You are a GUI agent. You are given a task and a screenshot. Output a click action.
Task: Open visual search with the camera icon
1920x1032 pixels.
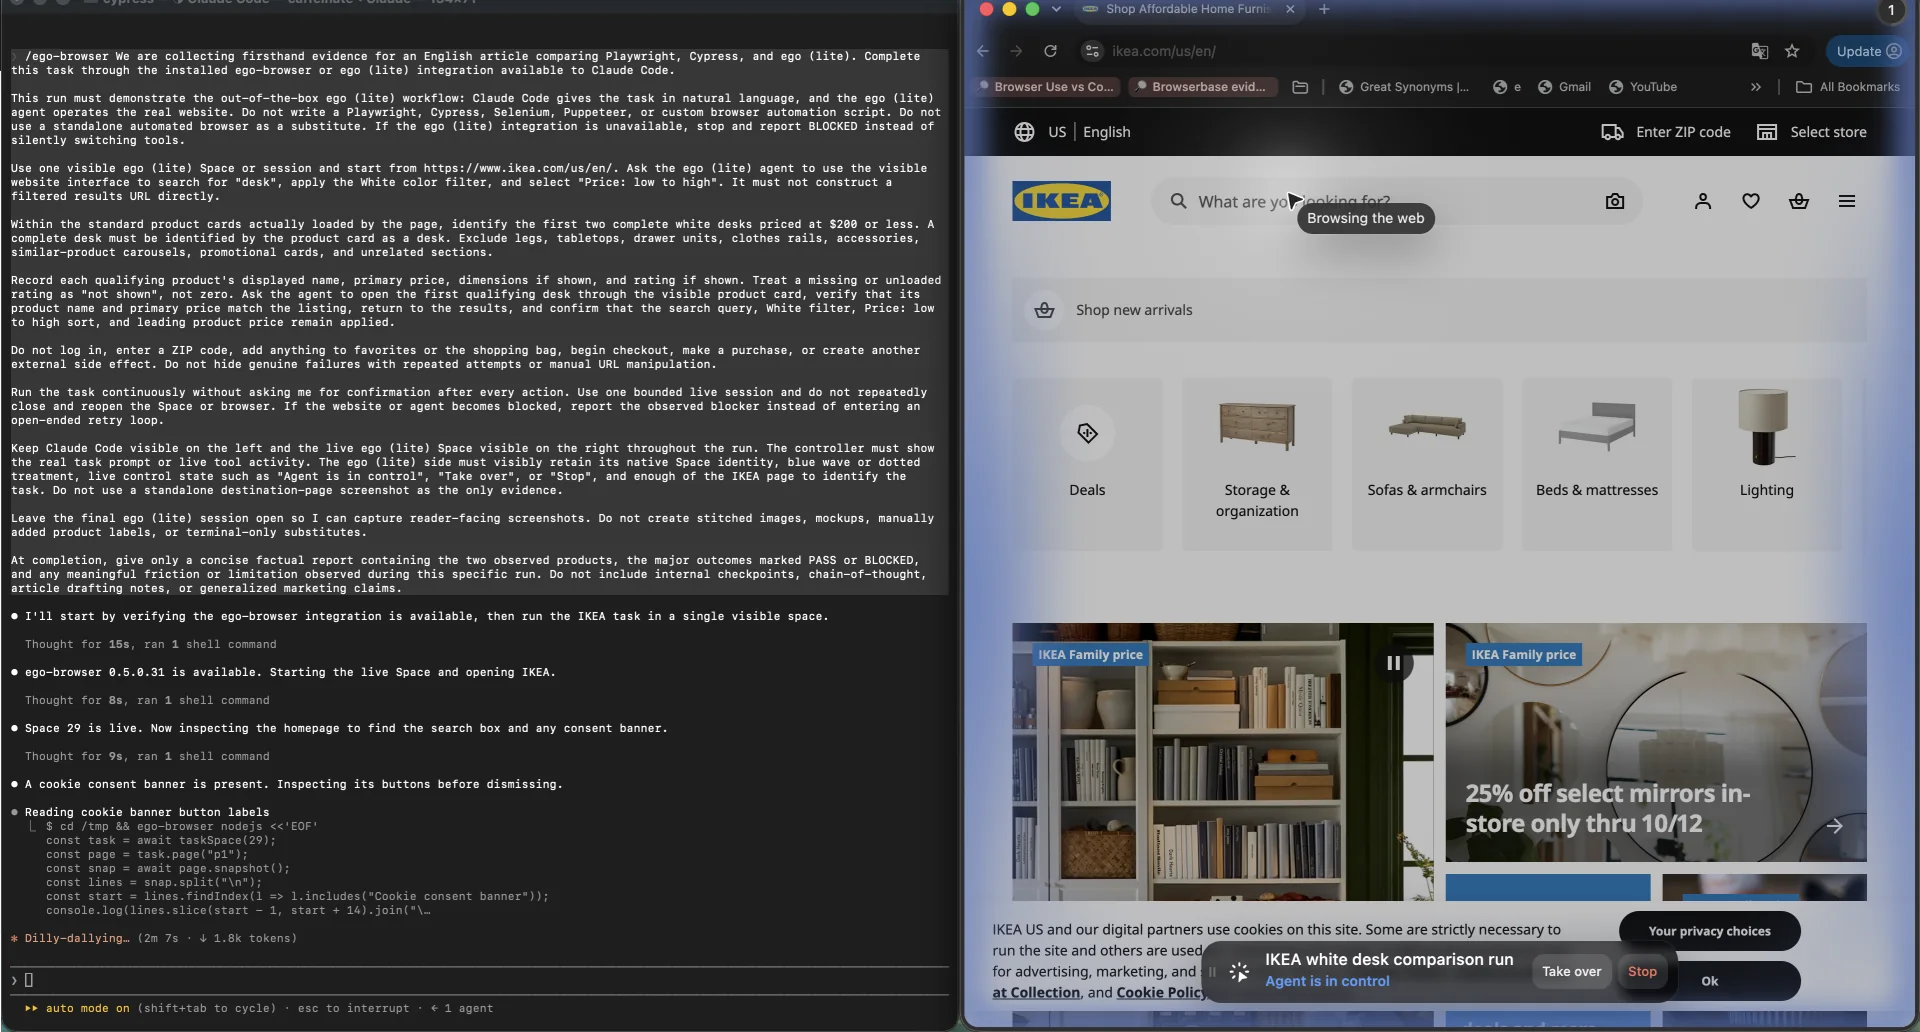pyautogui.click(x=1614, y=201)
